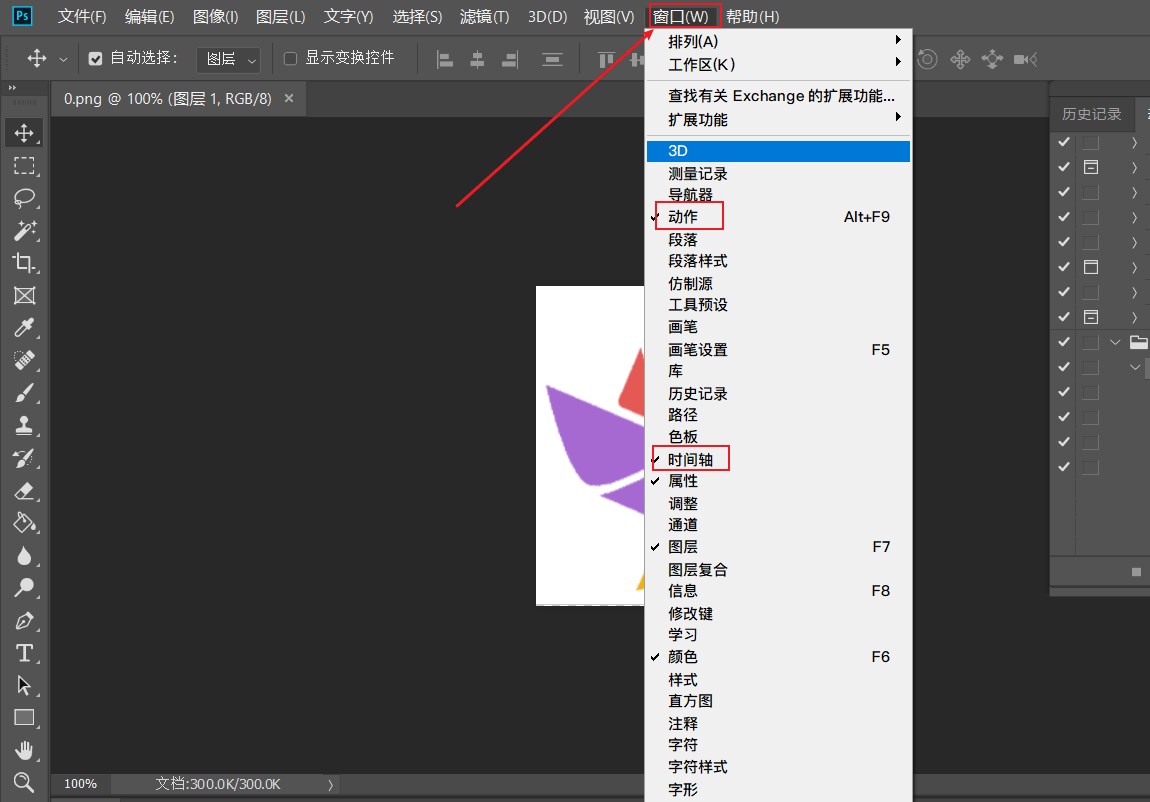
Task: Select the Clone Stamp tool
Action: tap(24, 425)
